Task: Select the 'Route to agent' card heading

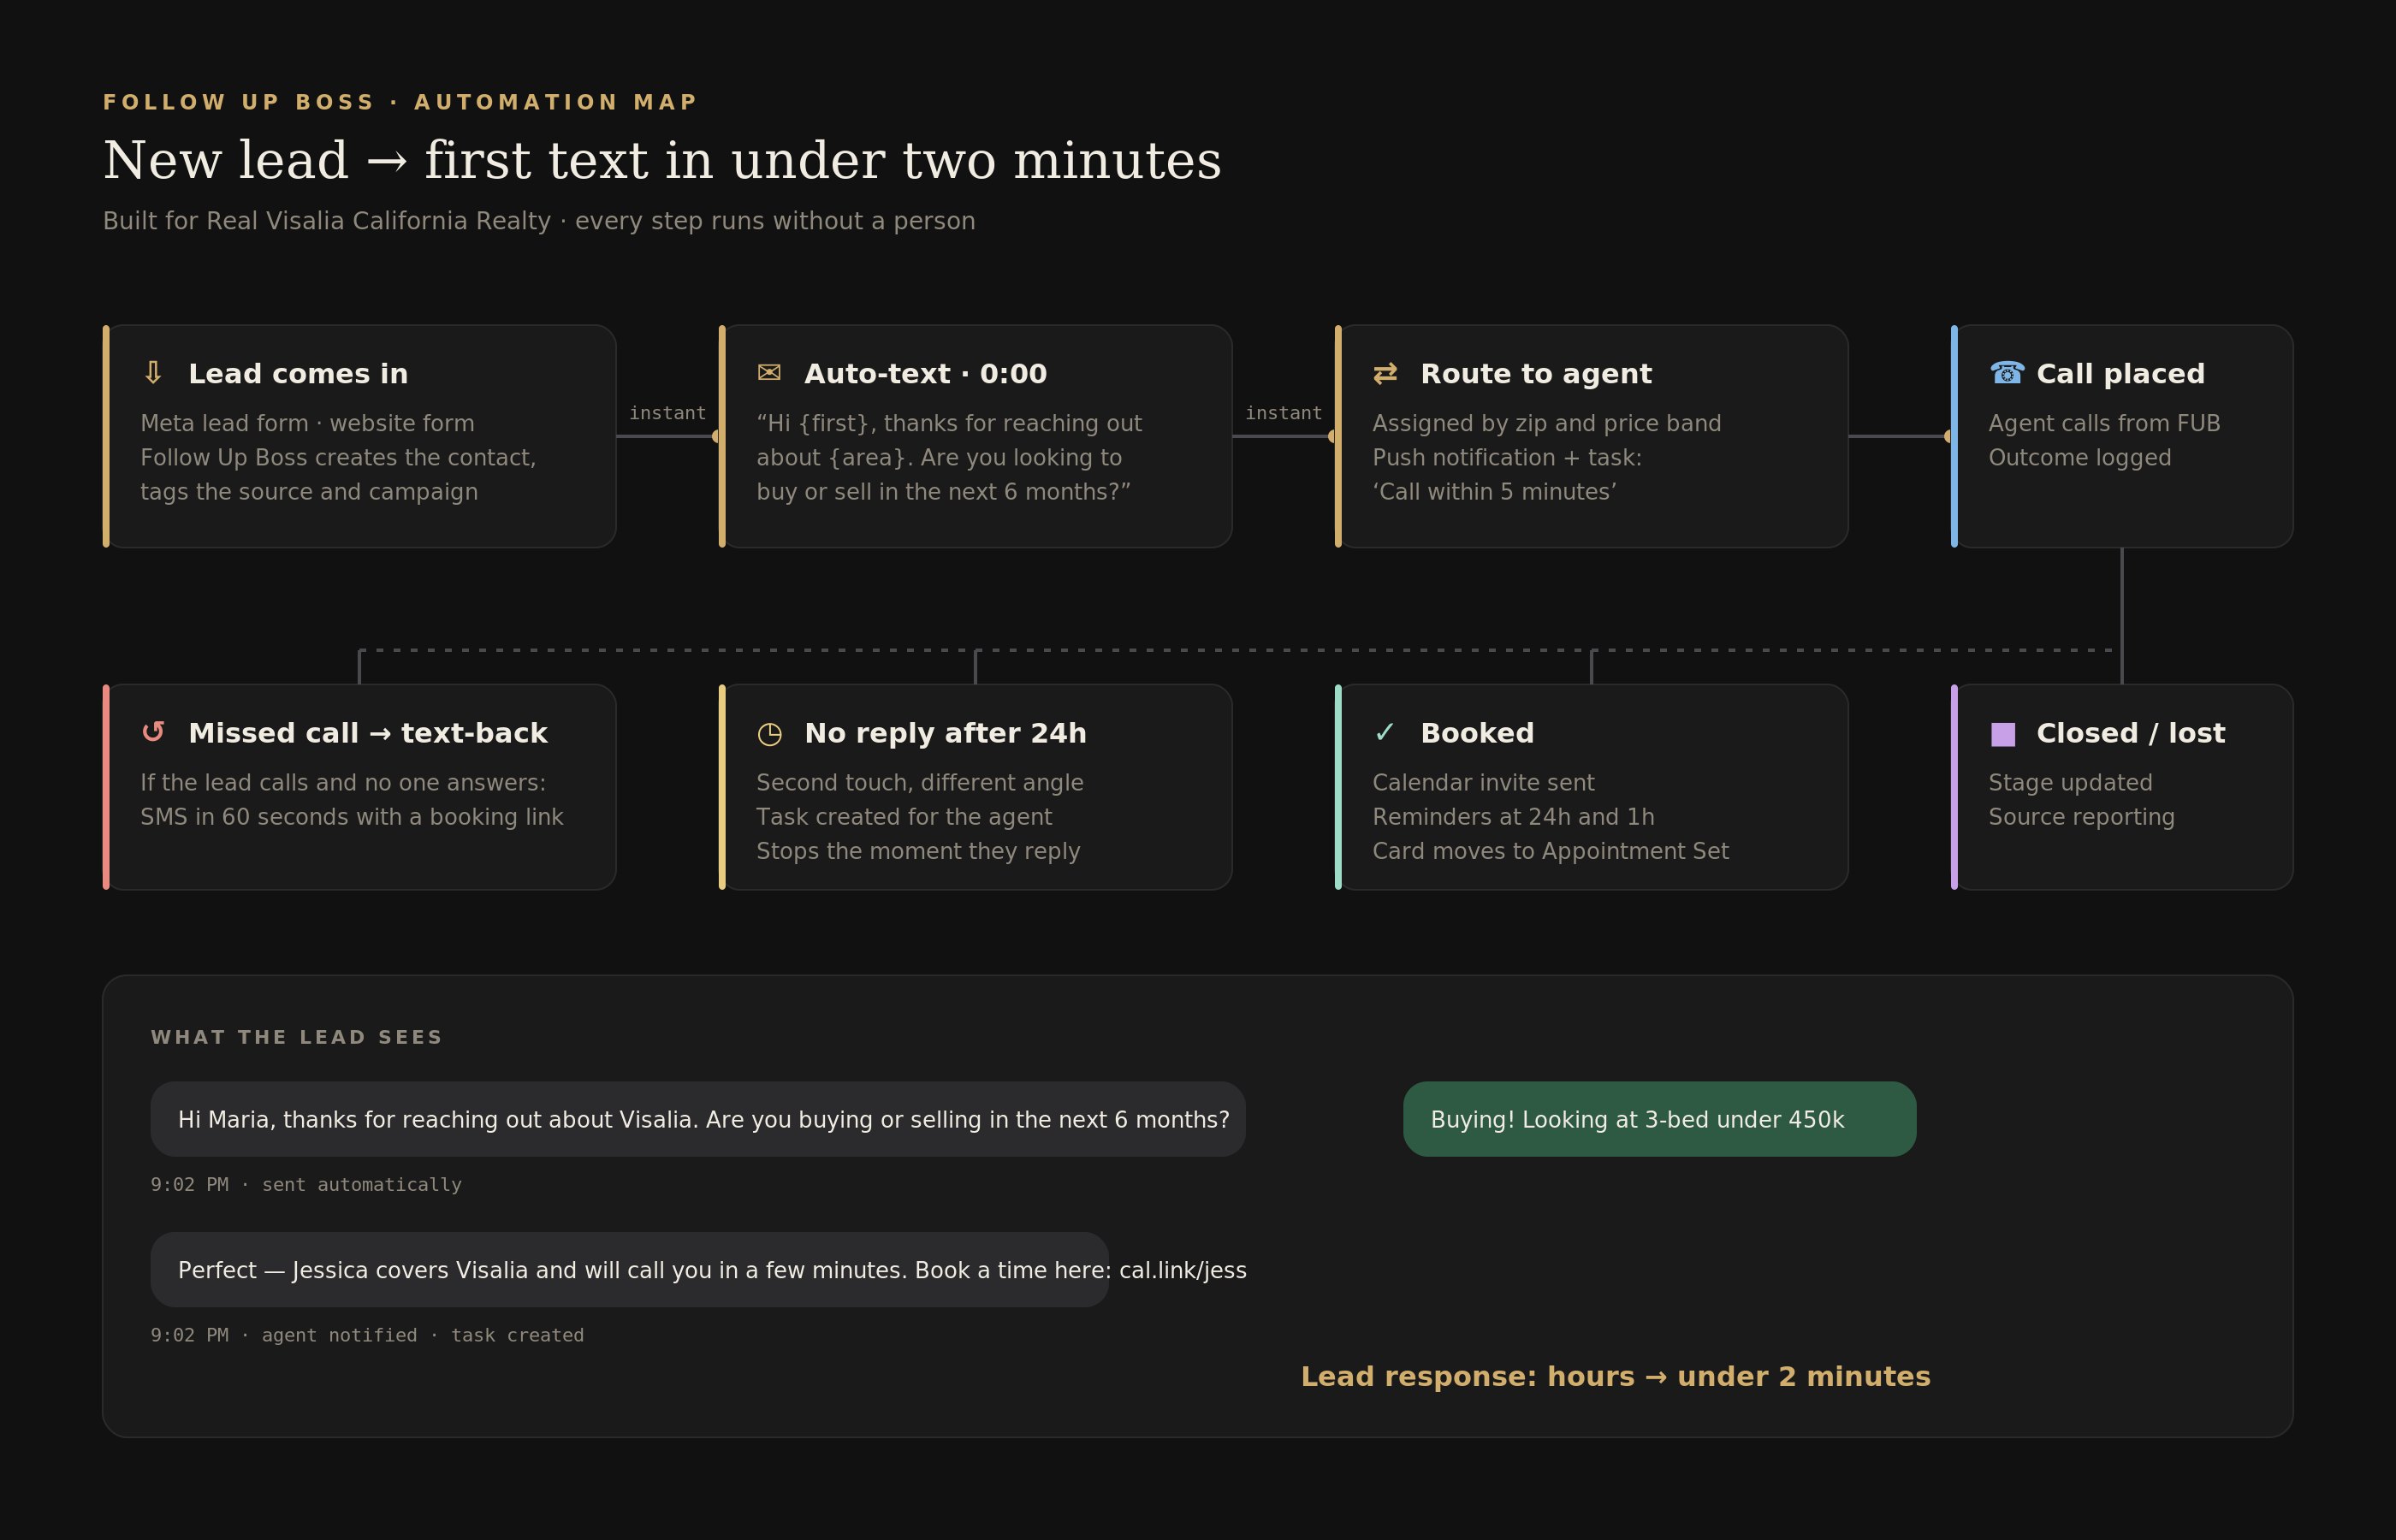Action: (x=1536, y=374)
